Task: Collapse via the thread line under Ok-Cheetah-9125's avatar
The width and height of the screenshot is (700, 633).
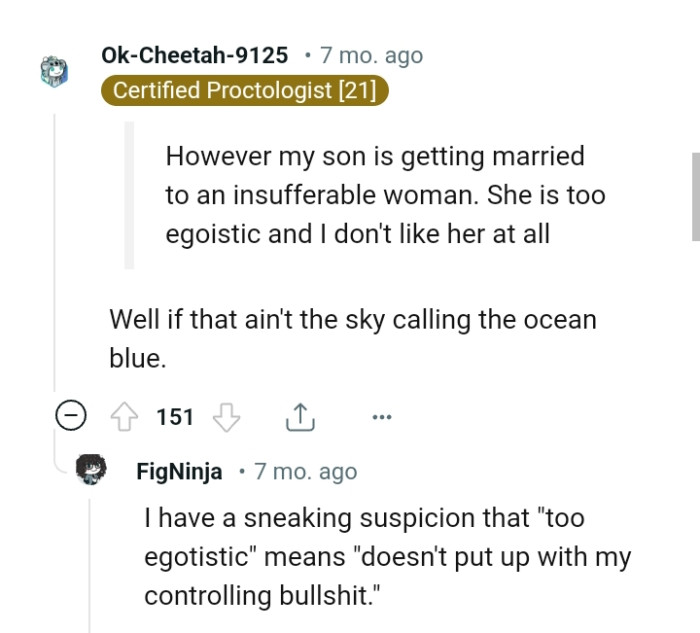Action: click(55, 250)
